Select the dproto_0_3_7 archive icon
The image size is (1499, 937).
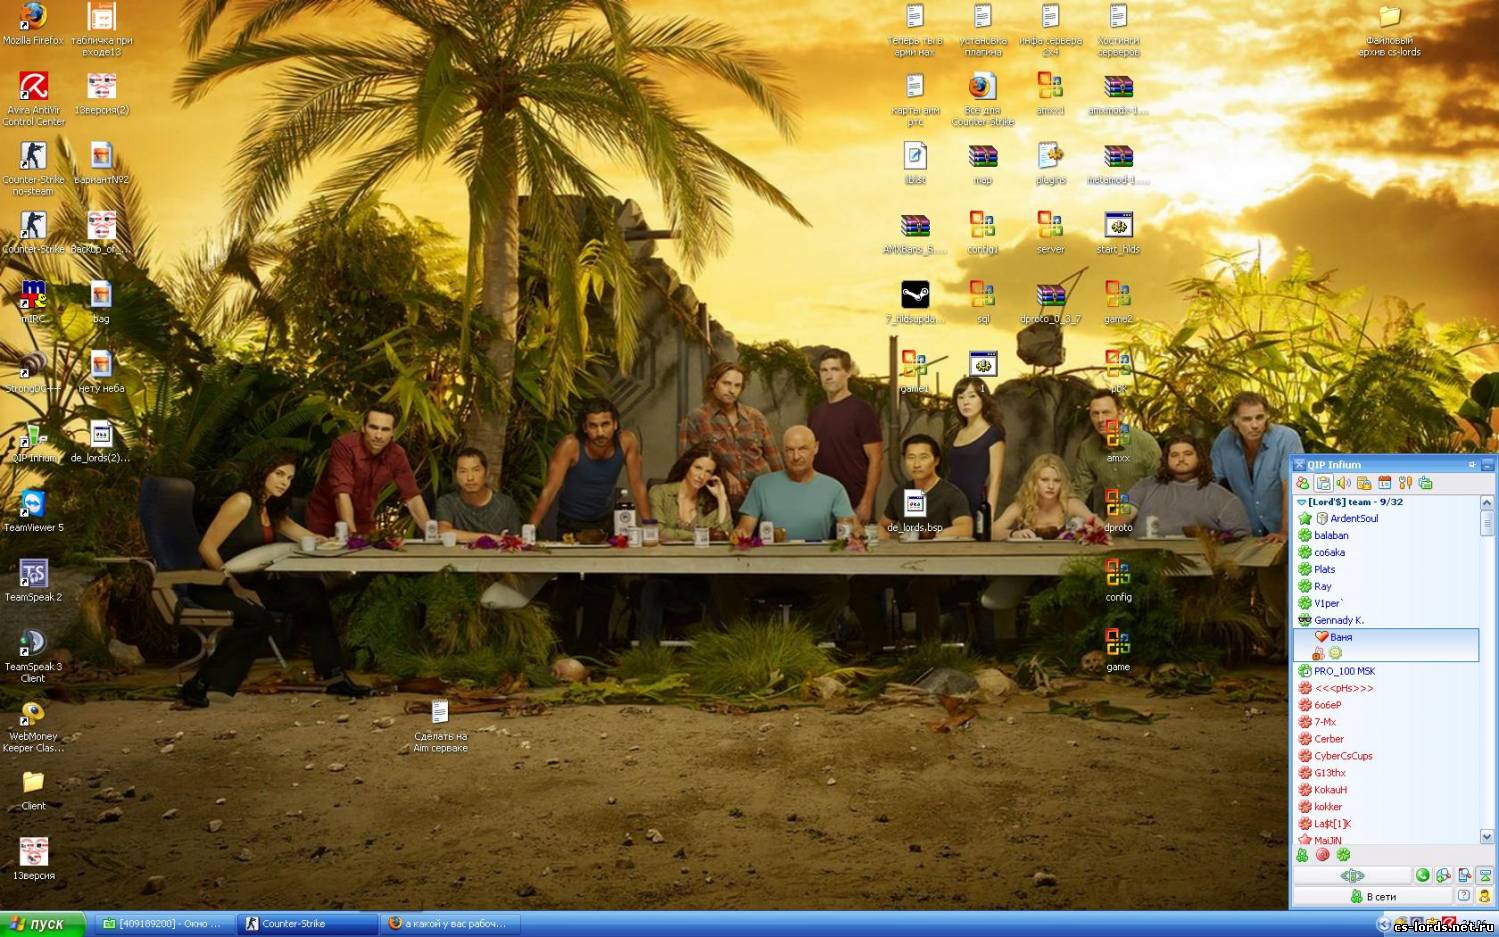(x=1050, y=301)
